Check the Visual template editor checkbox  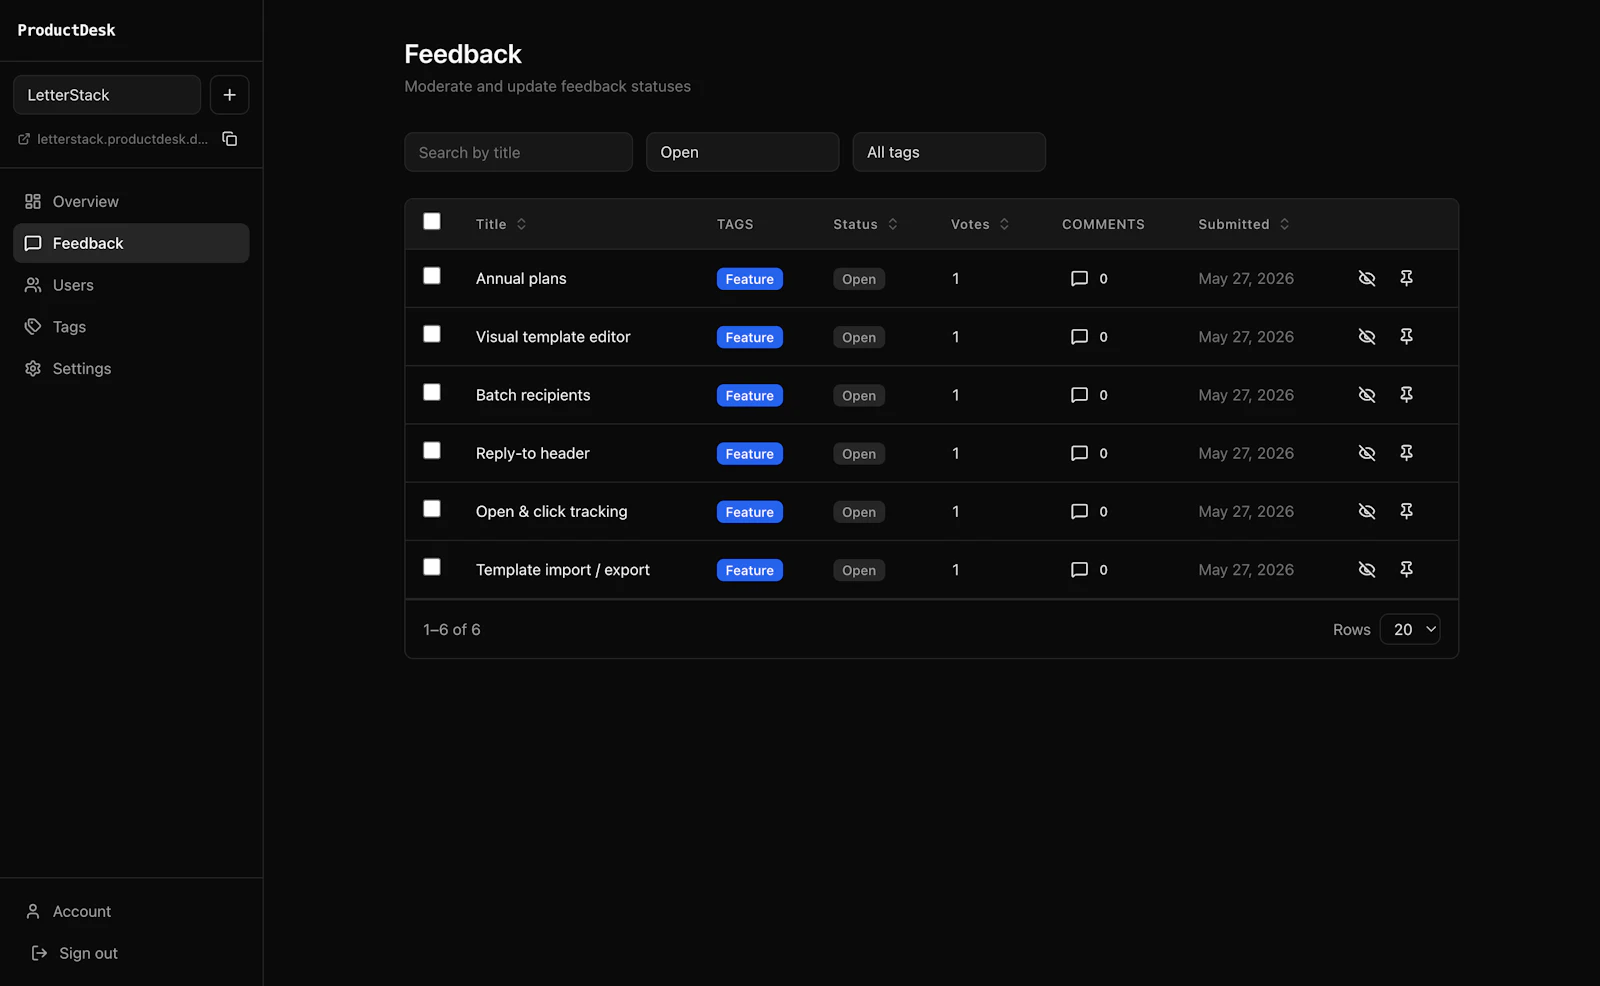tap(432, 334)
